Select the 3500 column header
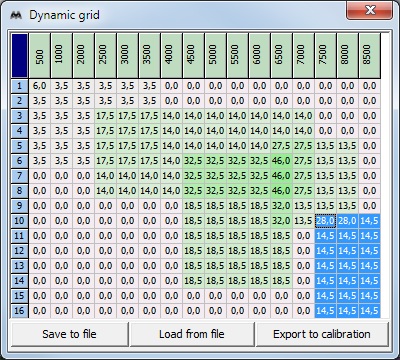 point(150,55)
